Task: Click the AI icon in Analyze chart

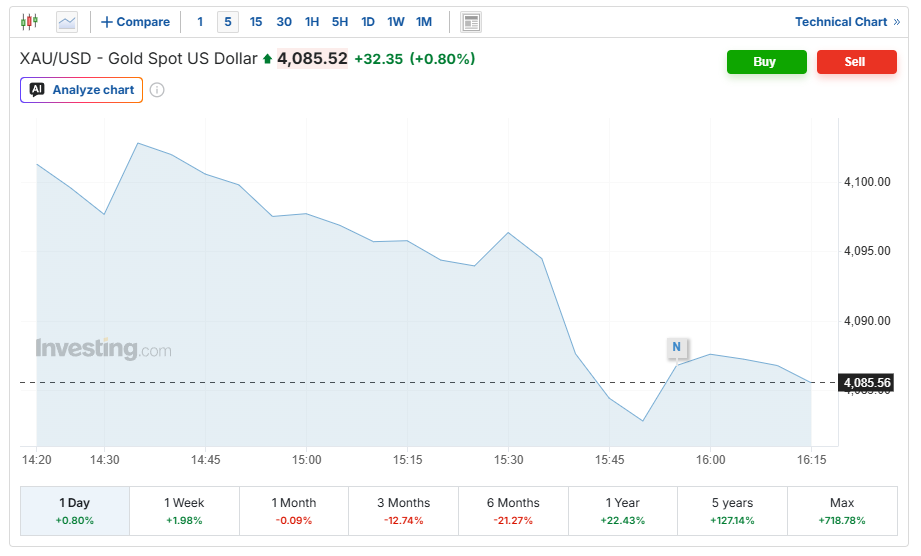Action: 37,90
